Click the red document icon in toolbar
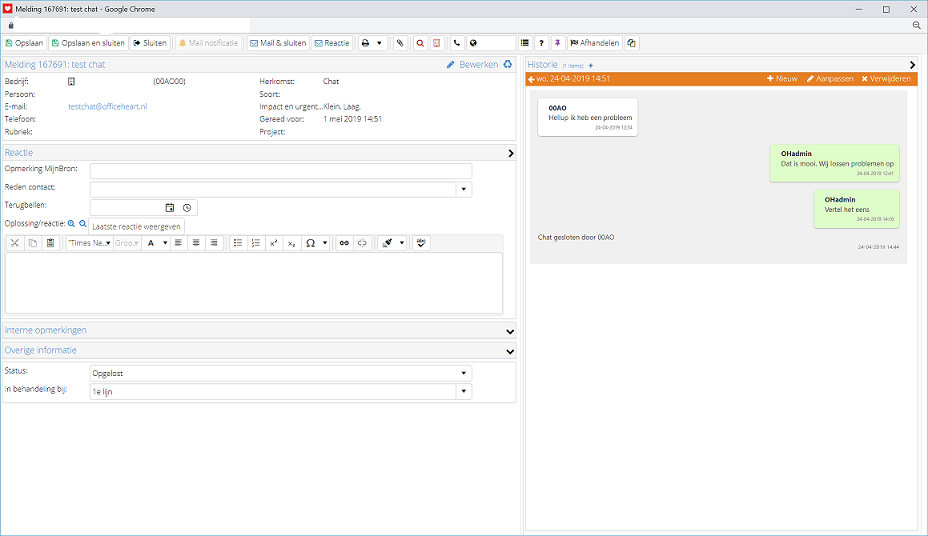This screenshot has height=536, width=928. click(x=436, y=43)
